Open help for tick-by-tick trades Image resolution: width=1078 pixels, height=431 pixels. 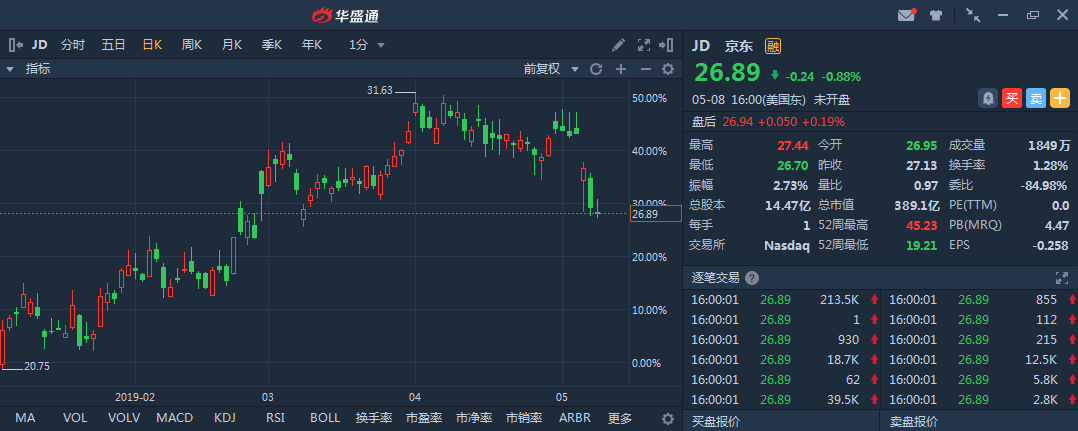point(752,278)
